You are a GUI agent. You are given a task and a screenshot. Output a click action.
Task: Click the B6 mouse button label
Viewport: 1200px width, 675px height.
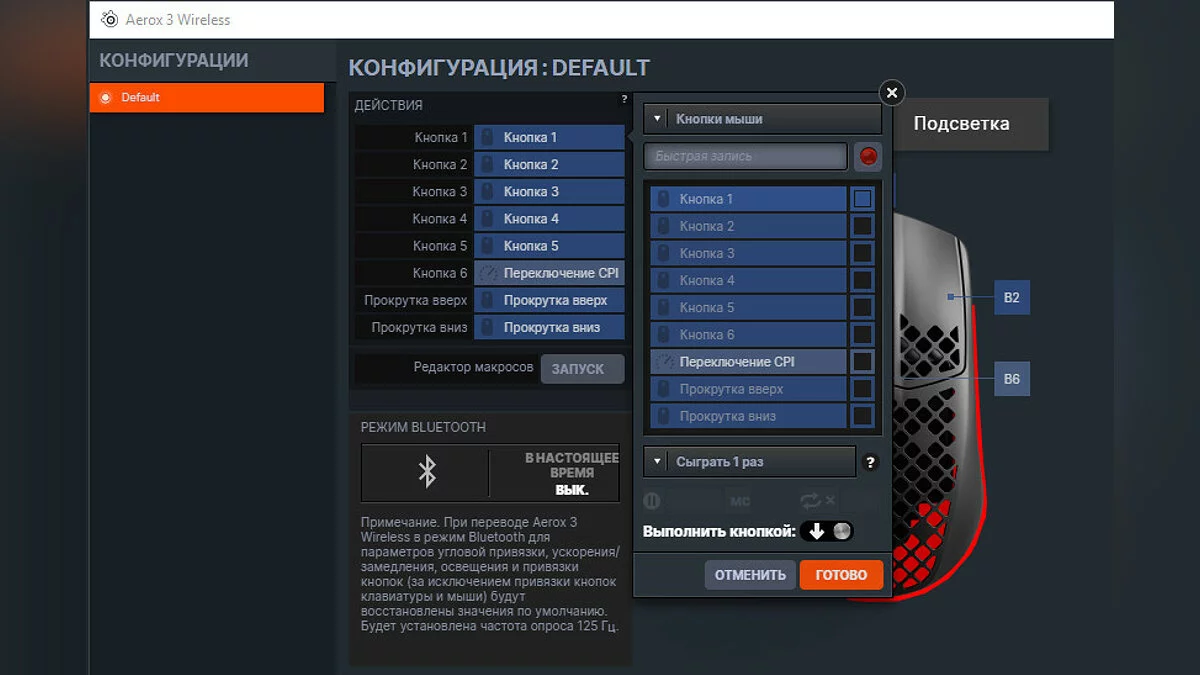[1011, 380]
